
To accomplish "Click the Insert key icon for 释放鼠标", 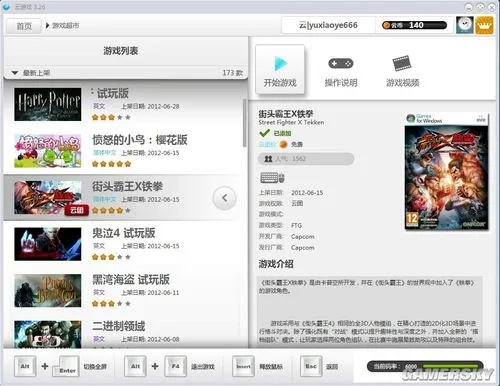I will [243, 366].
